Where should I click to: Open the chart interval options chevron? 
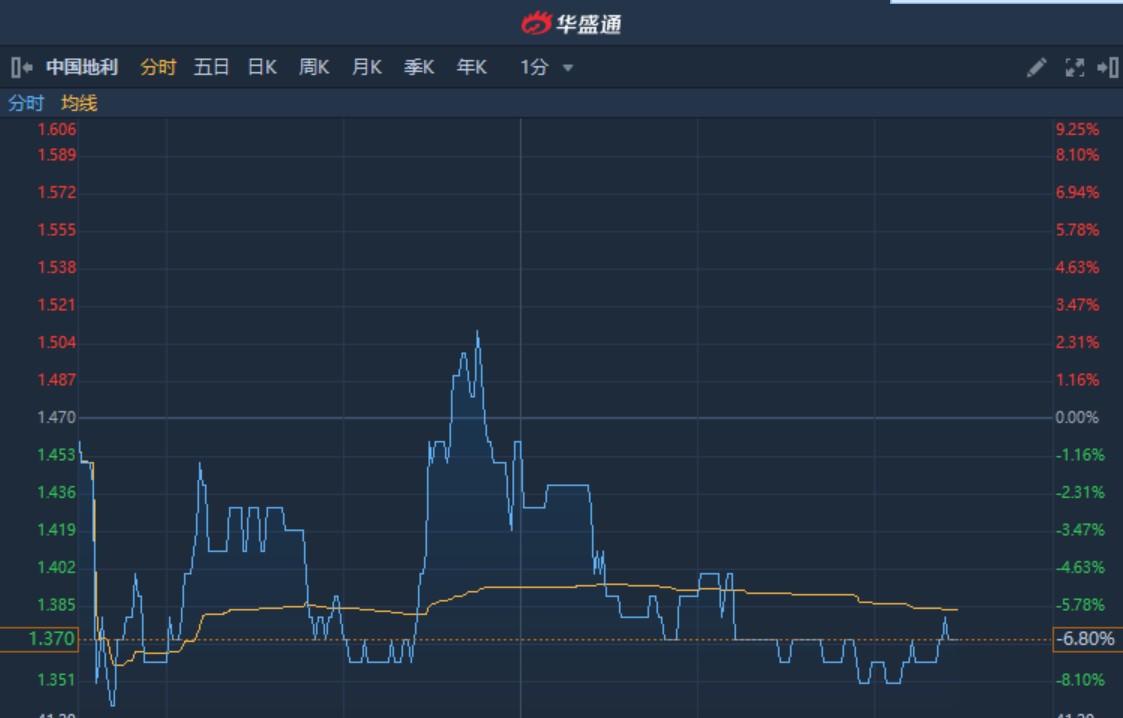pos(566,67)
